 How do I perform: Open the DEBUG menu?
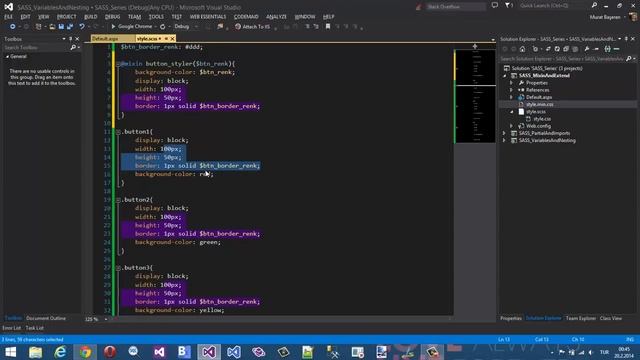(x=112, y=17)
